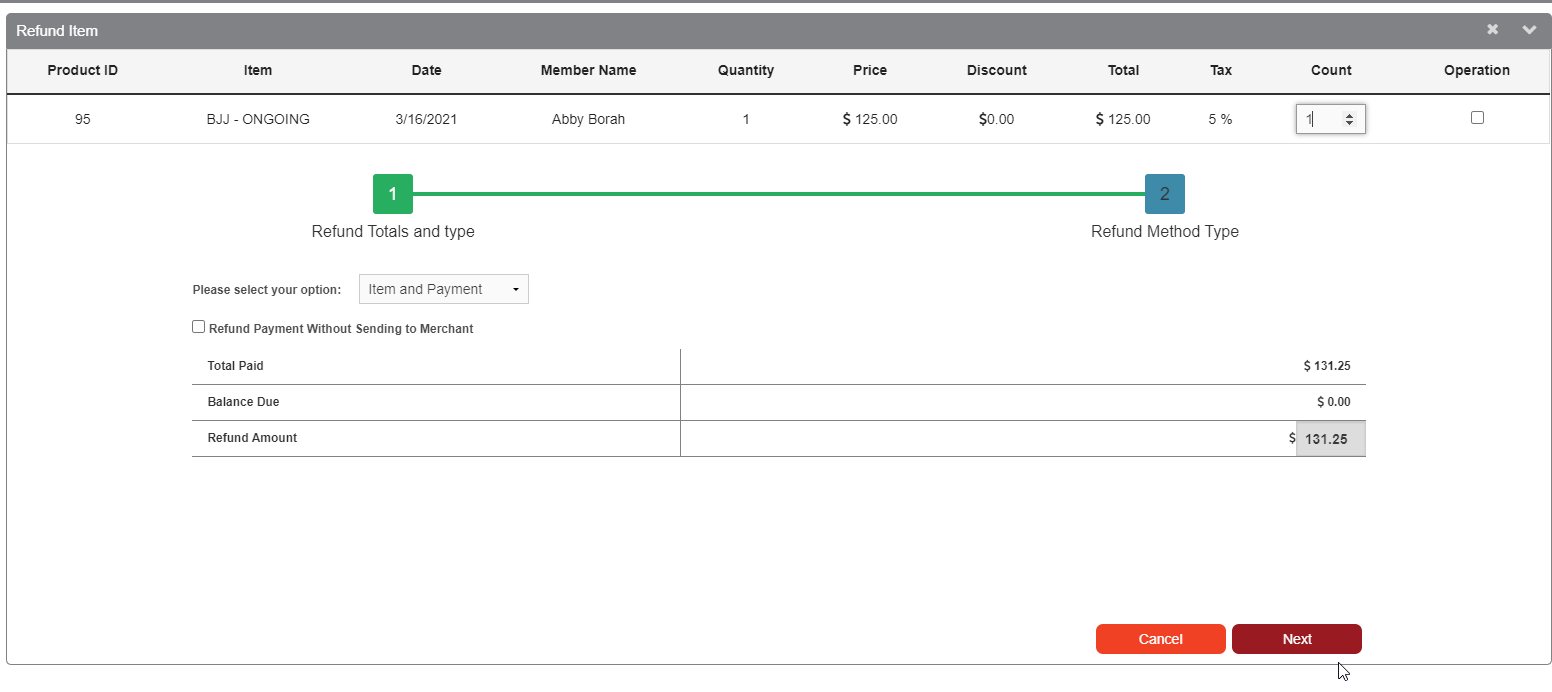Decrease the Count with down arrow
1552x692 pixels.
pos(1349,123)
